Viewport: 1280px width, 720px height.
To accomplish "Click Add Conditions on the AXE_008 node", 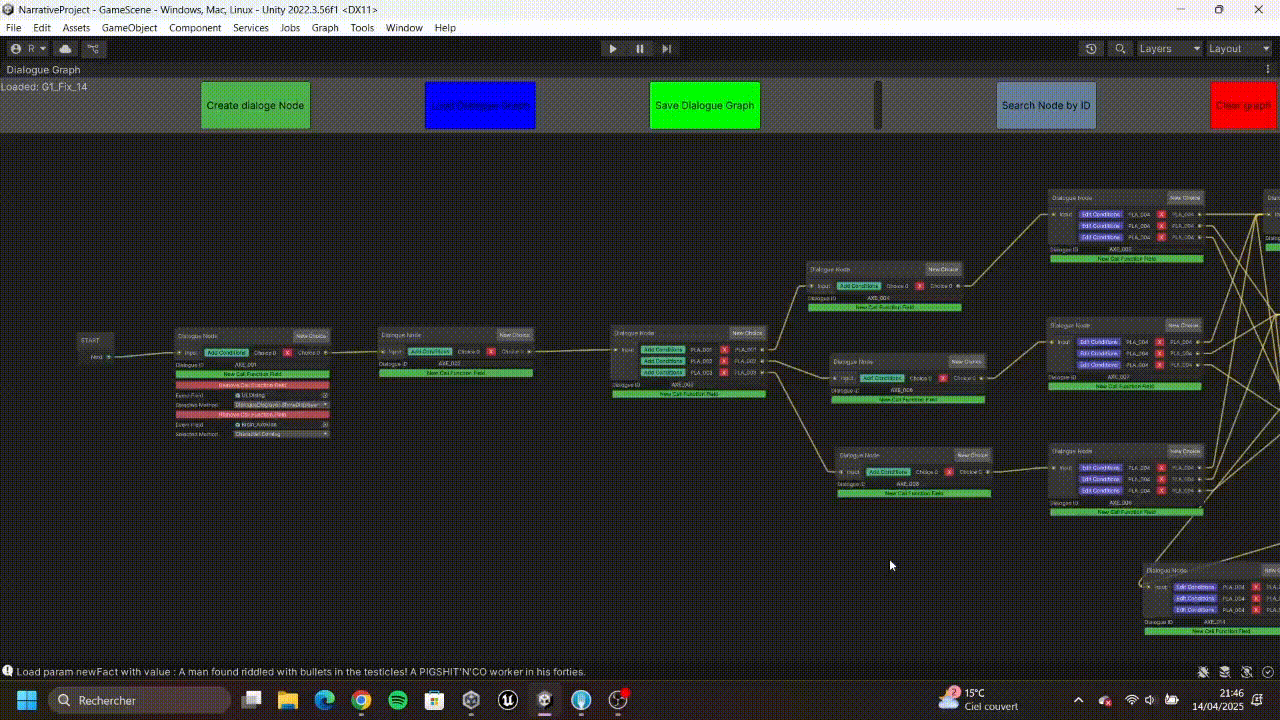I will click(x=888, y=472).
